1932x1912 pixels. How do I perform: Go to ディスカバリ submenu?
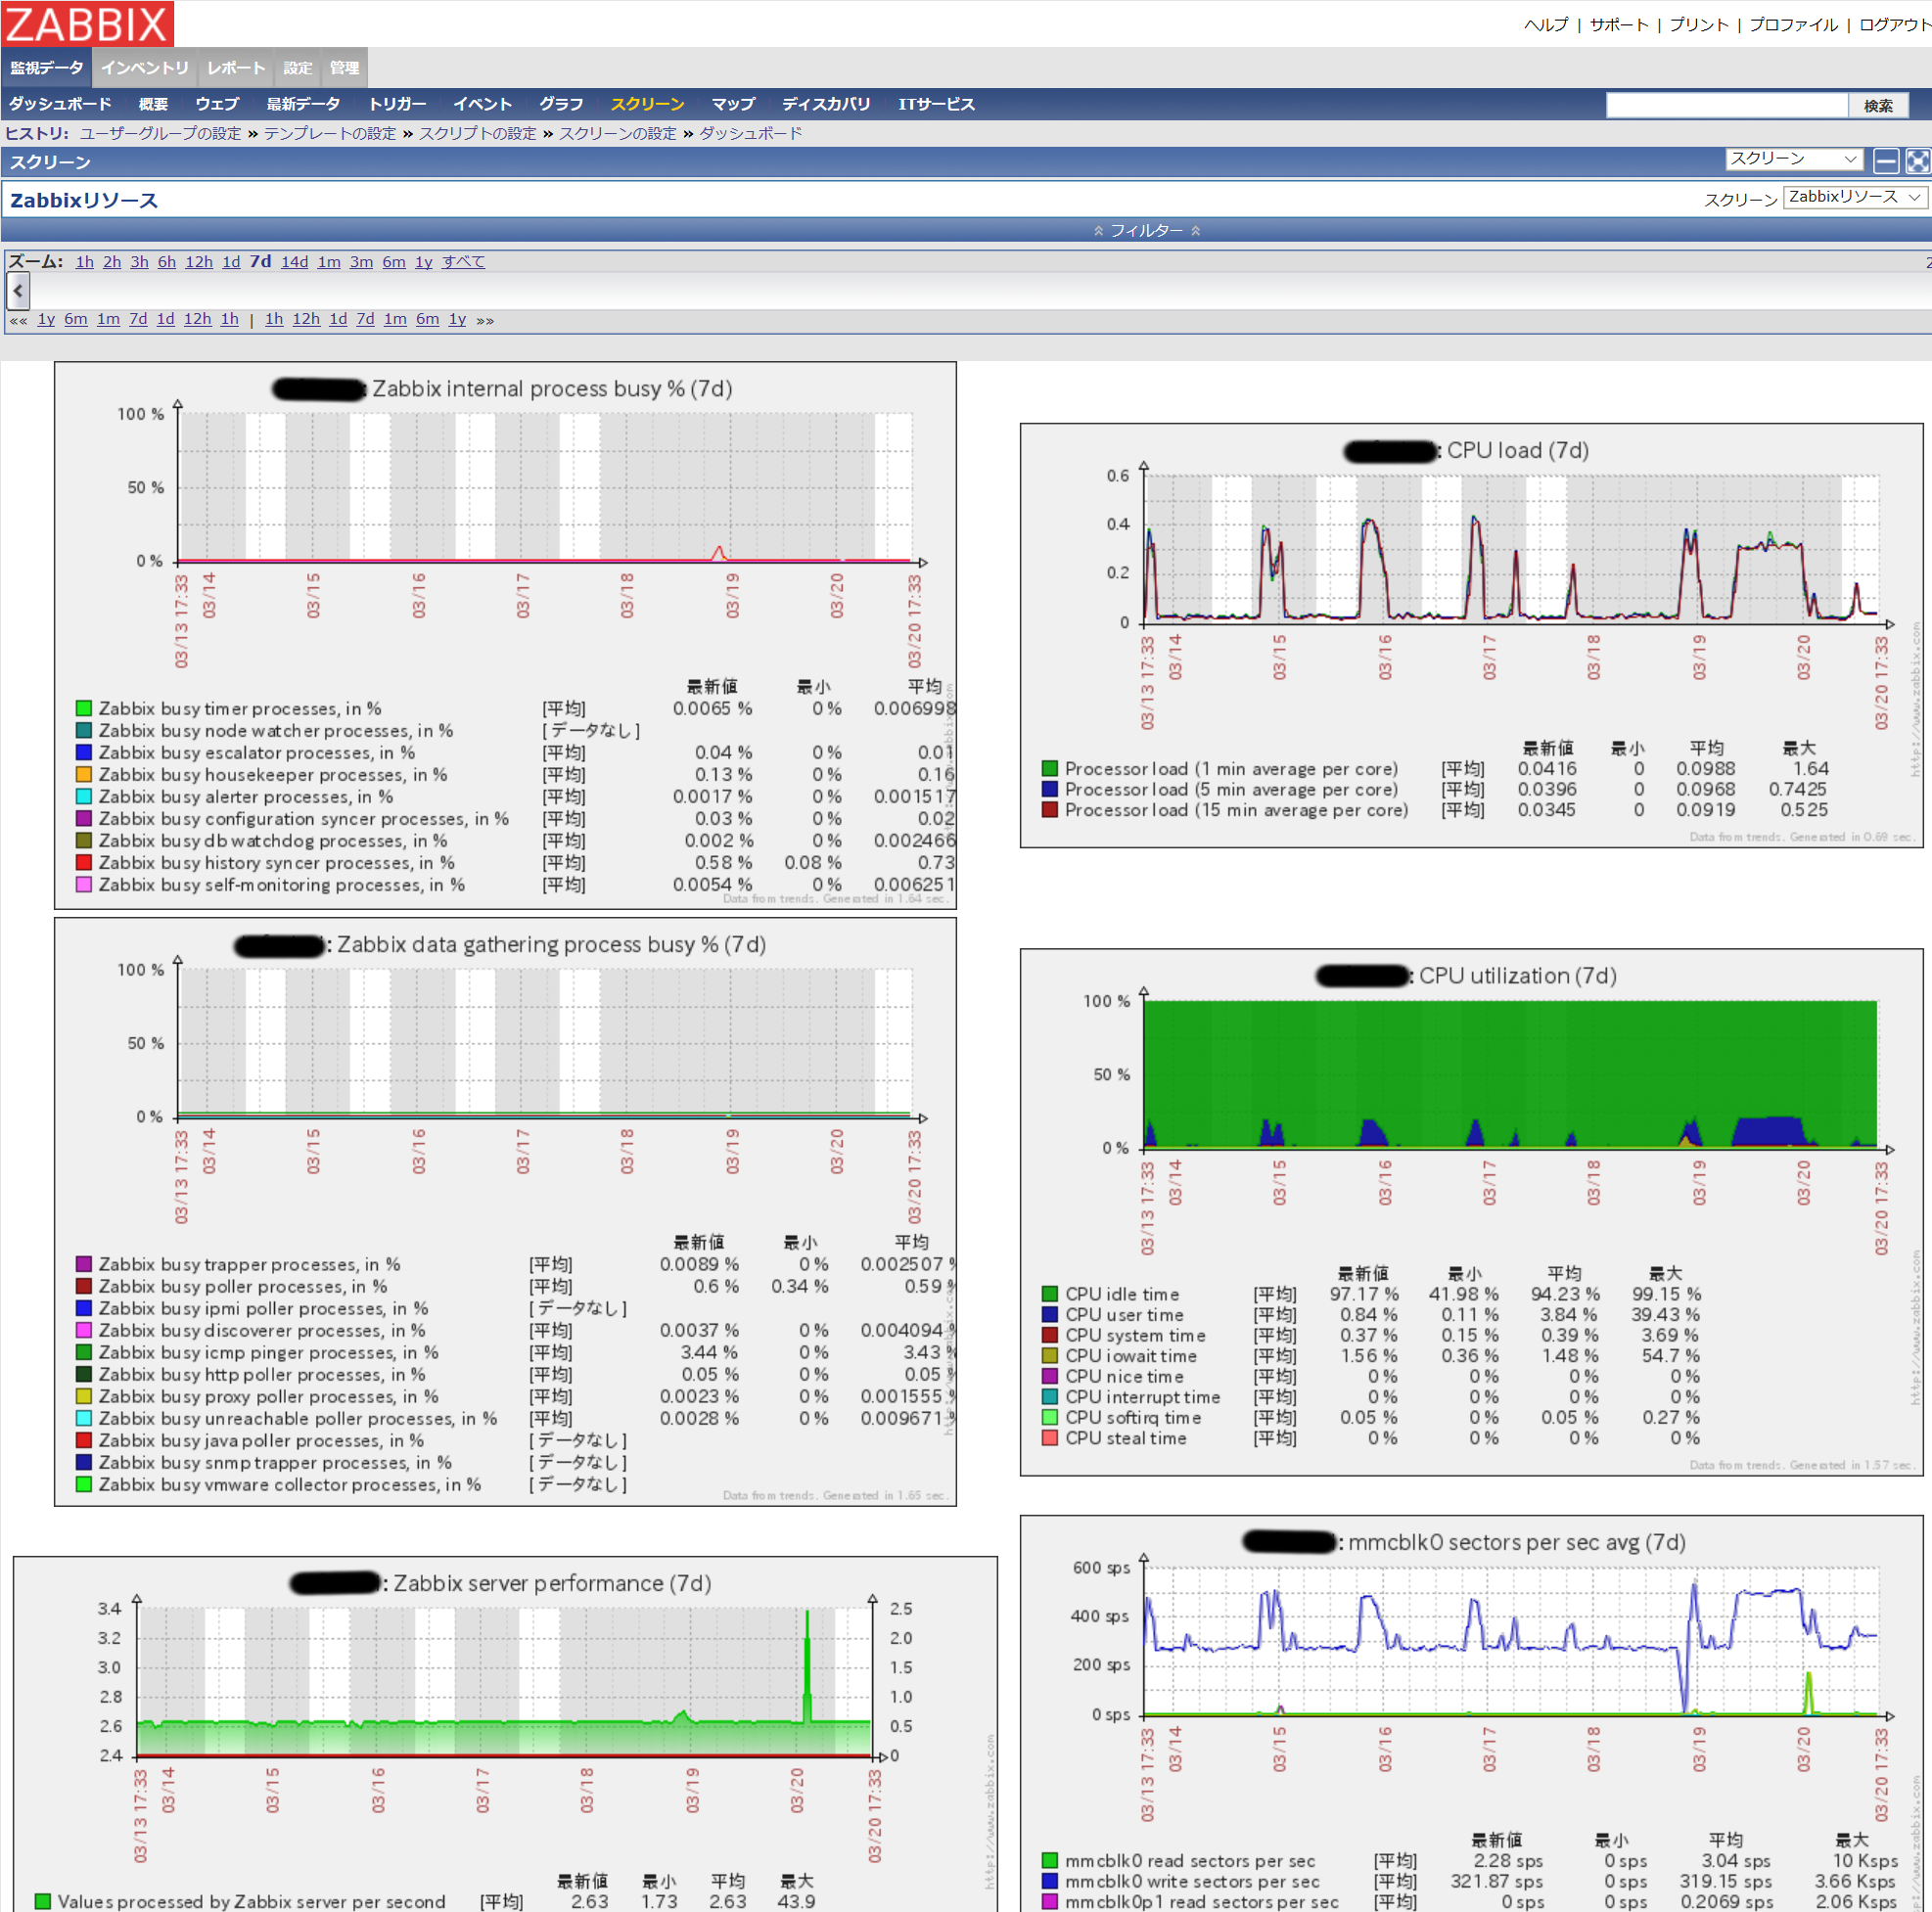826,104
